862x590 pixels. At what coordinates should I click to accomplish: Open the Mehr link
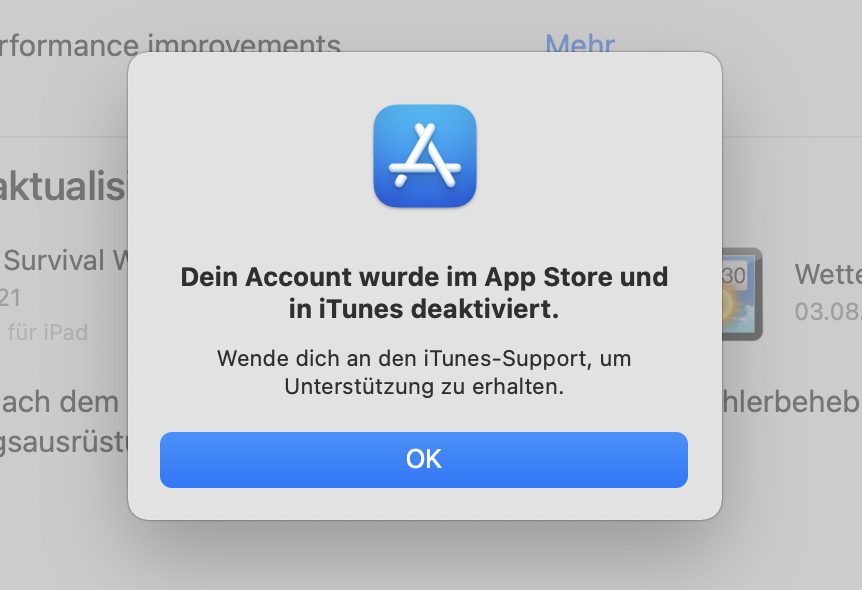(x=580, y=43)
